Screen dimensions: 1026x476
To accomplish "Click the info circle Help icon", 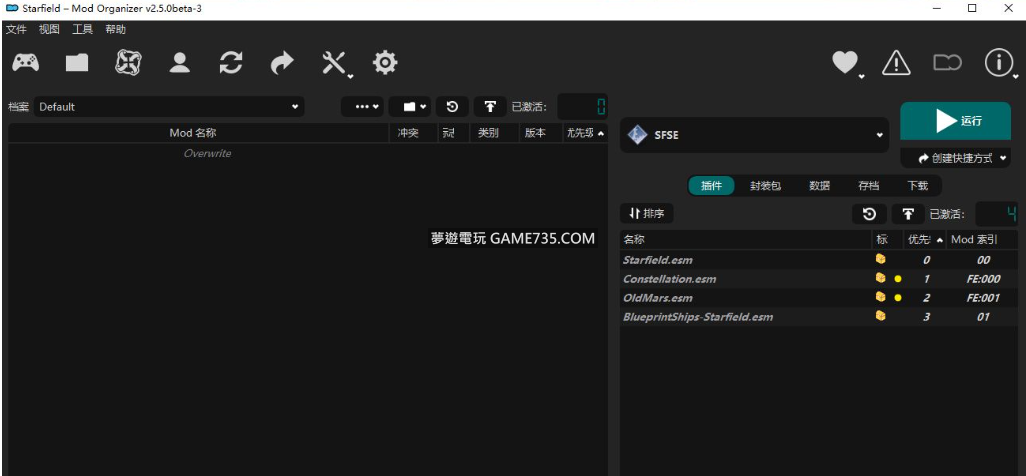I will point(998,63).
